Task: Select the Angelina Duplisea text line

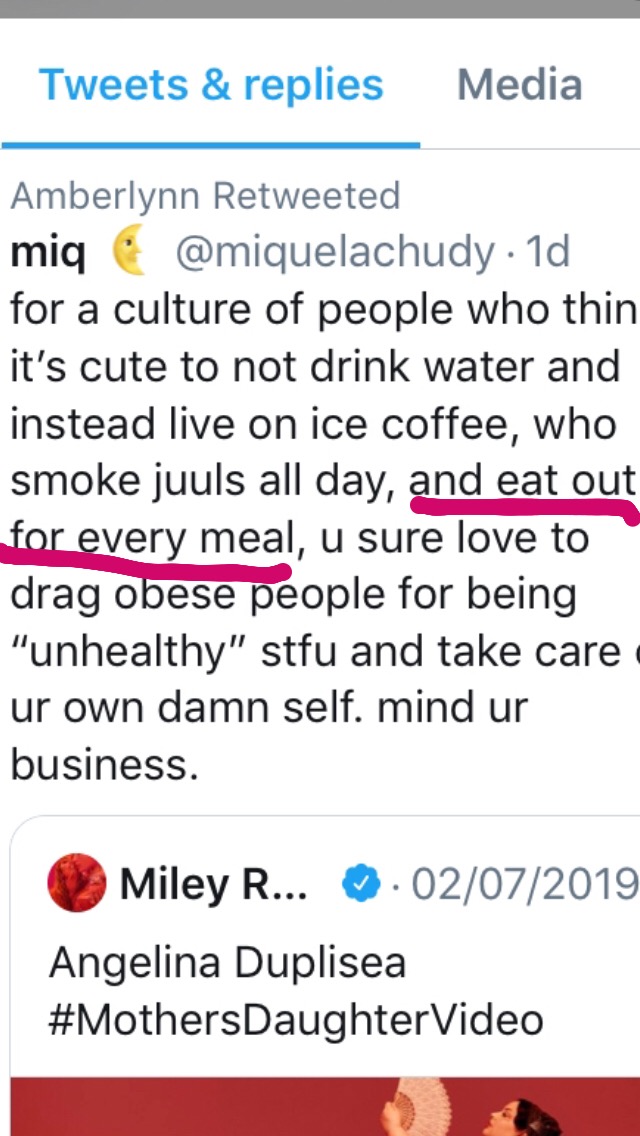Action: (227, 964)
